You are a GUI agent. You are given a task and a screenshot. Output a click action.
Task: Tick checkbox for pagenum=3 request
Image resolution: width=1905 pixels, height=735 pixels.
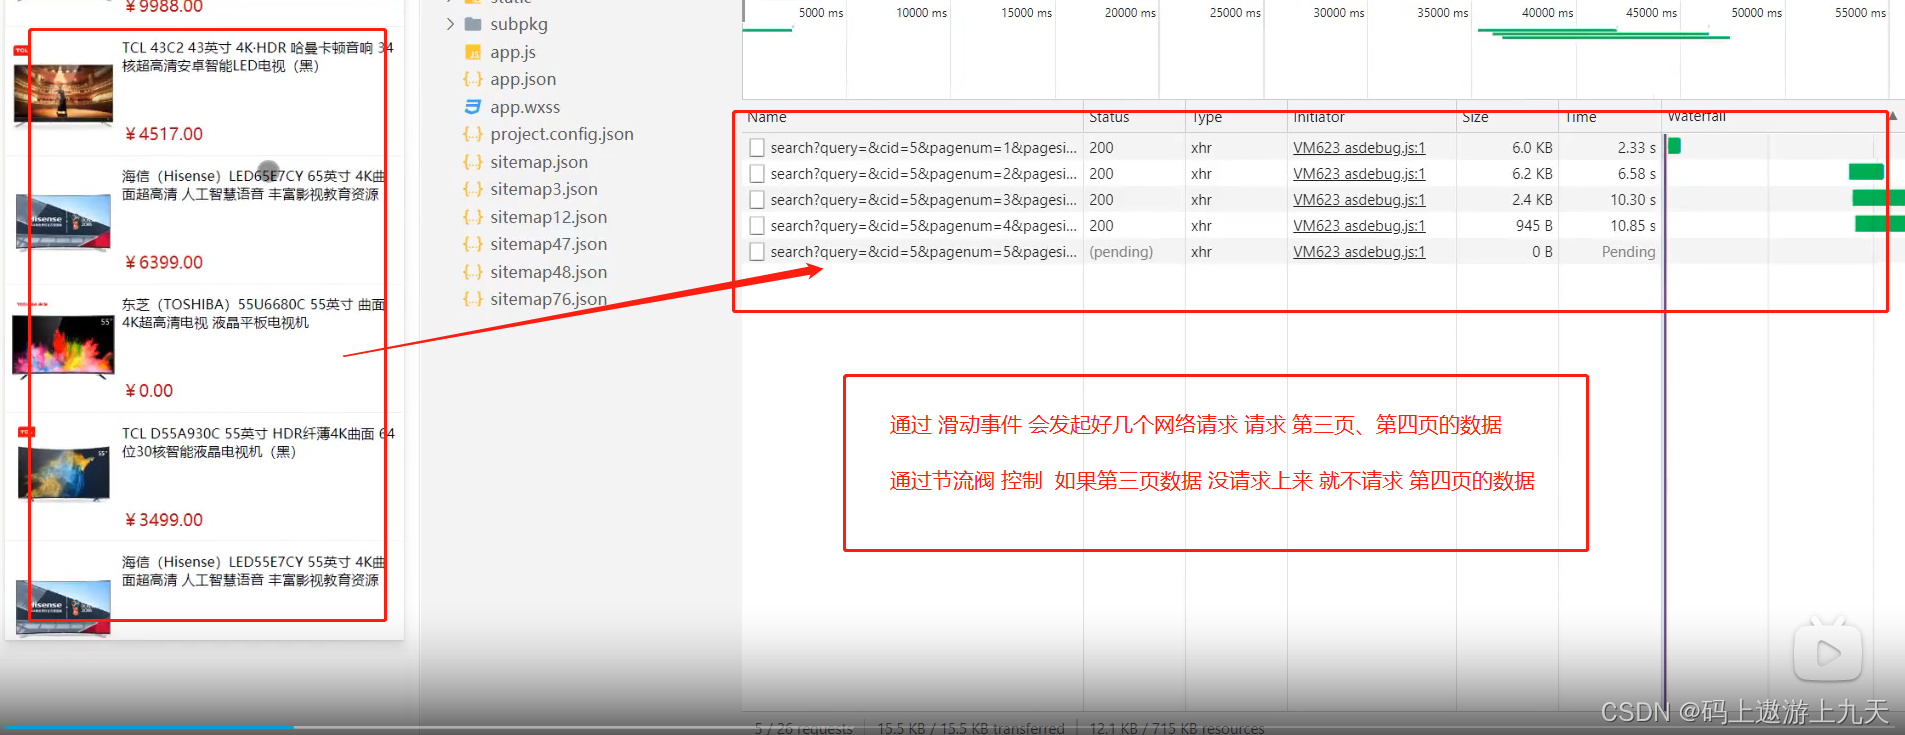757,200
